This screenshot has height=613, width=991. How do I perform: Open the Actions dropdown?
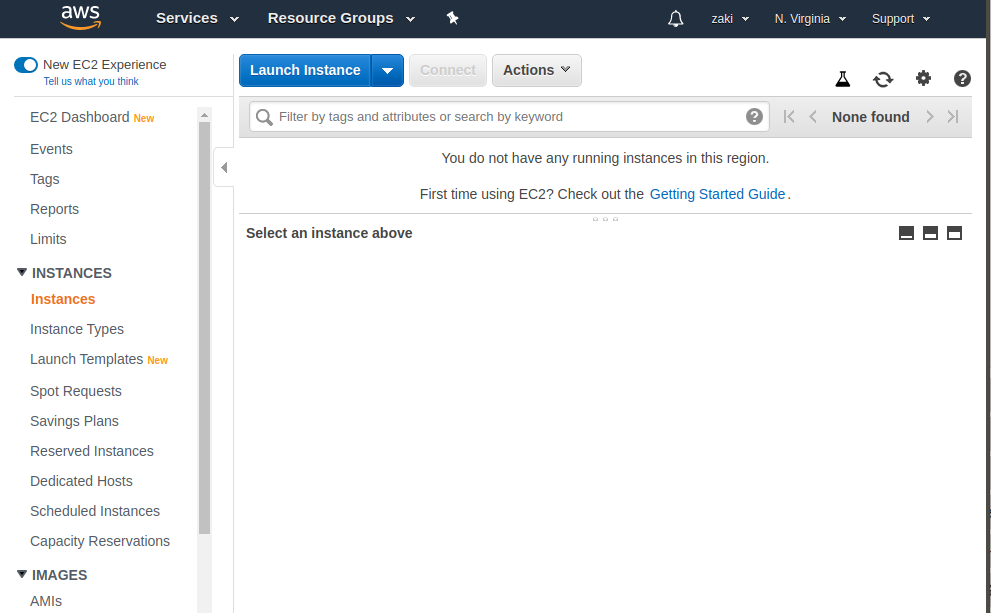coord(537,70)
